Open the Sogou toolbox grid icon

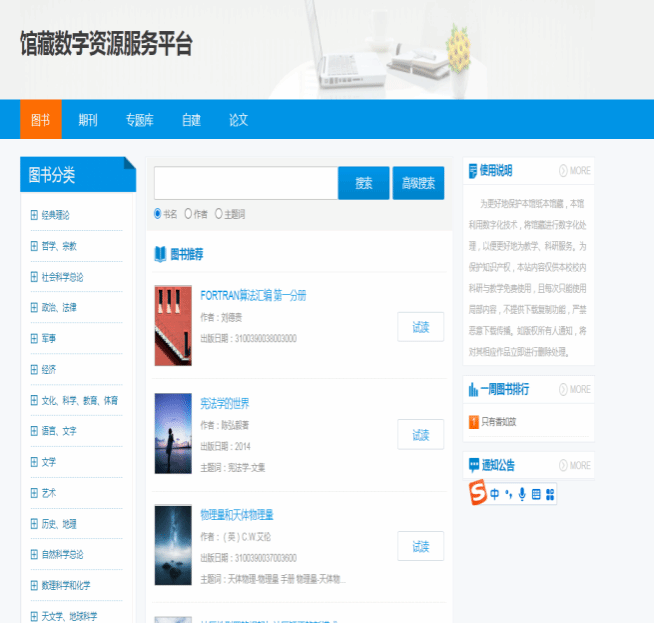click(549, 494)
